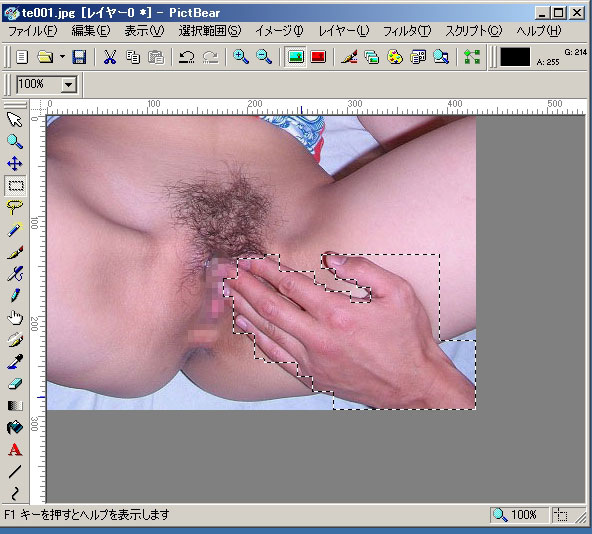Open the フィルタ(T) menu

(x=407, y=31)
